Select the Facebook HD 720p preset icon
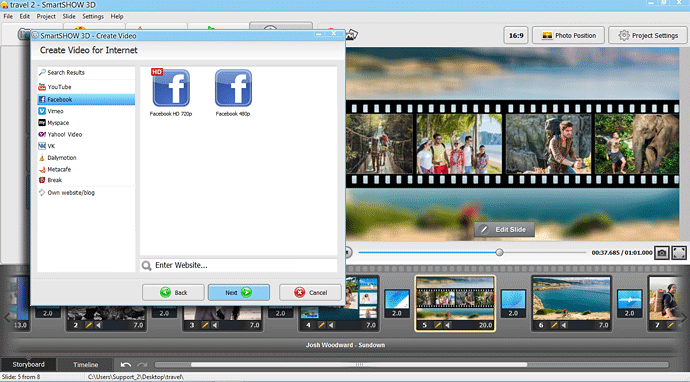The width and height of the screenshot is (690, 382). (171, 88)
